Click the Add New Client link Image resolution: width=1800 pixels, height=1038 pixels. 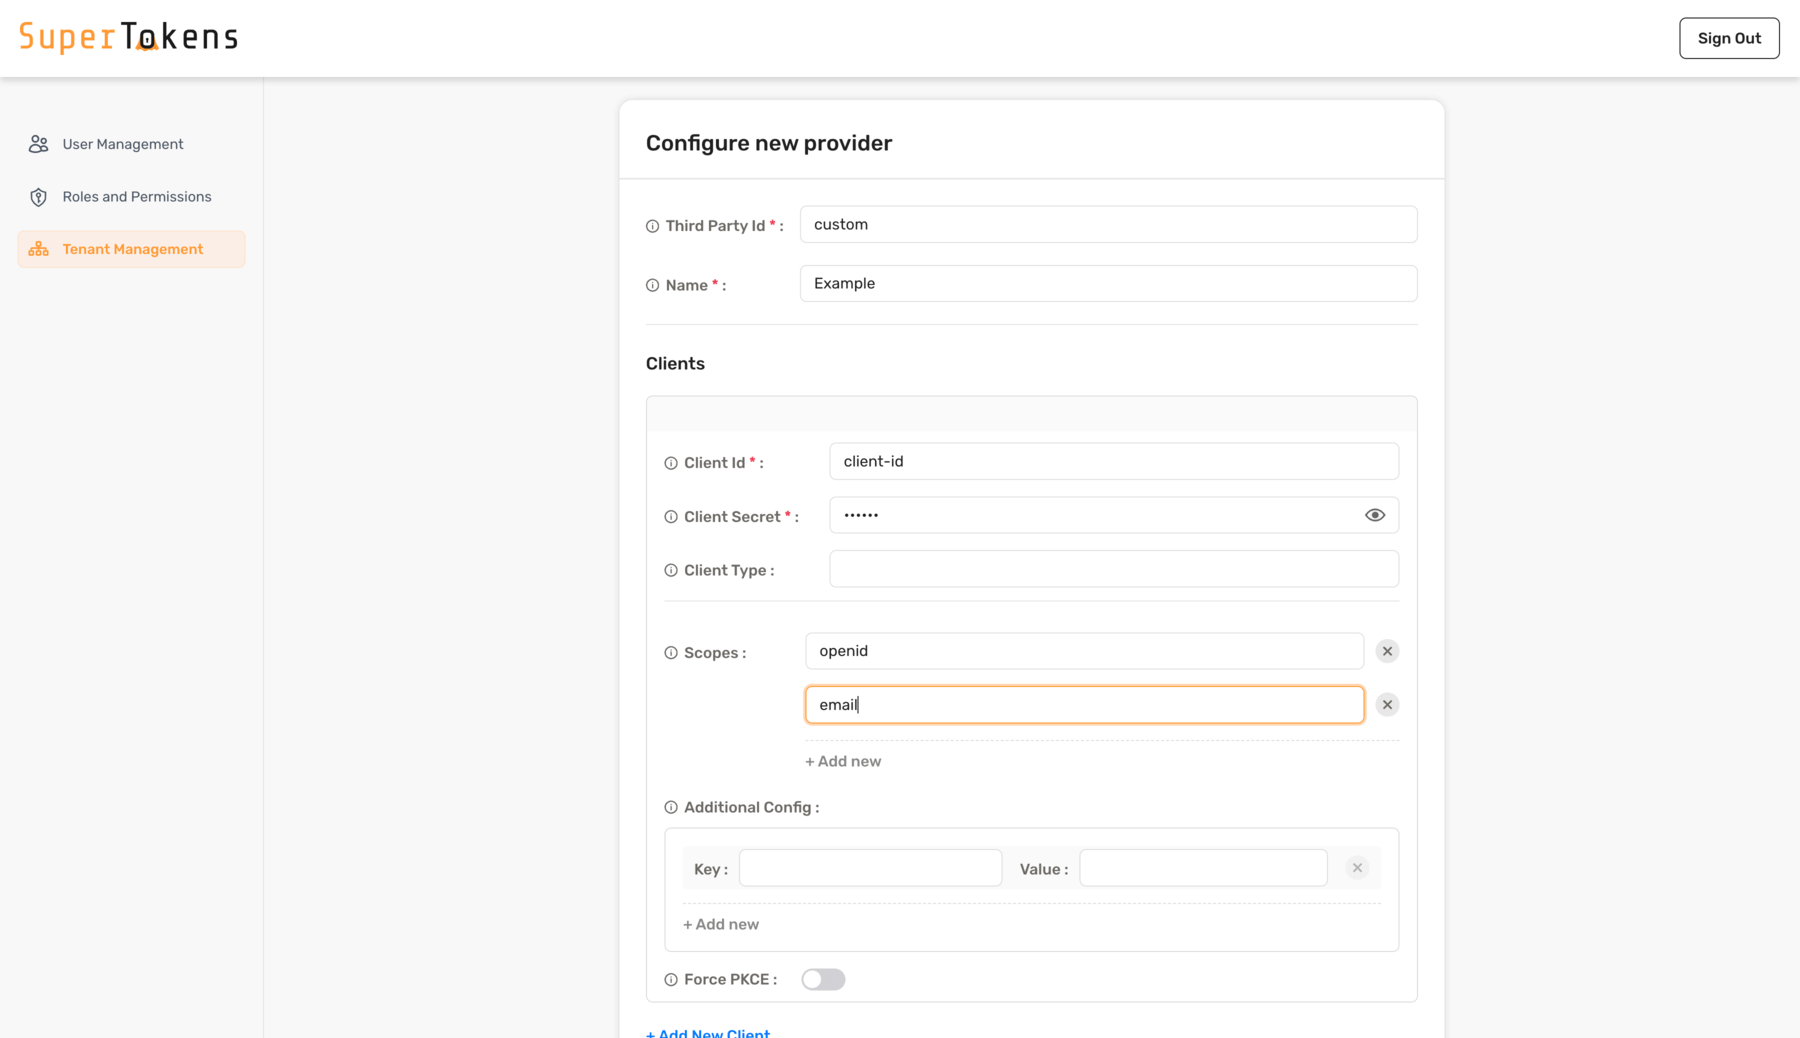tap(708, 1032)
